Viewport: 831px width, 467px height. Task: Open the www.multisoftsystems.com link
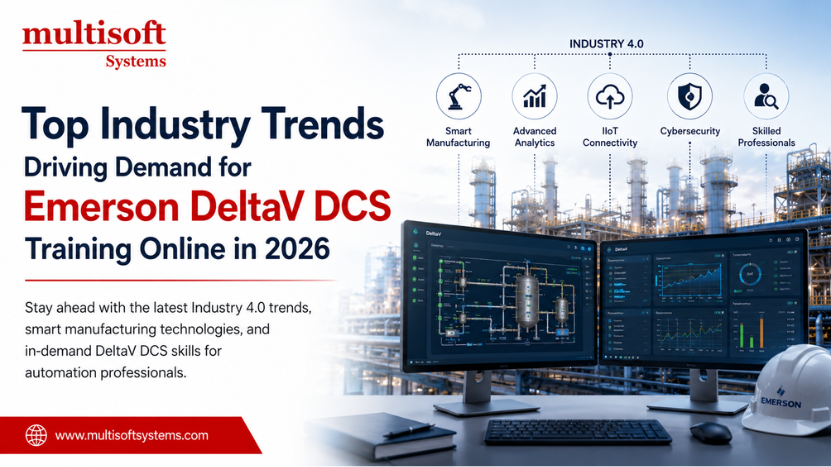point(131,436)
